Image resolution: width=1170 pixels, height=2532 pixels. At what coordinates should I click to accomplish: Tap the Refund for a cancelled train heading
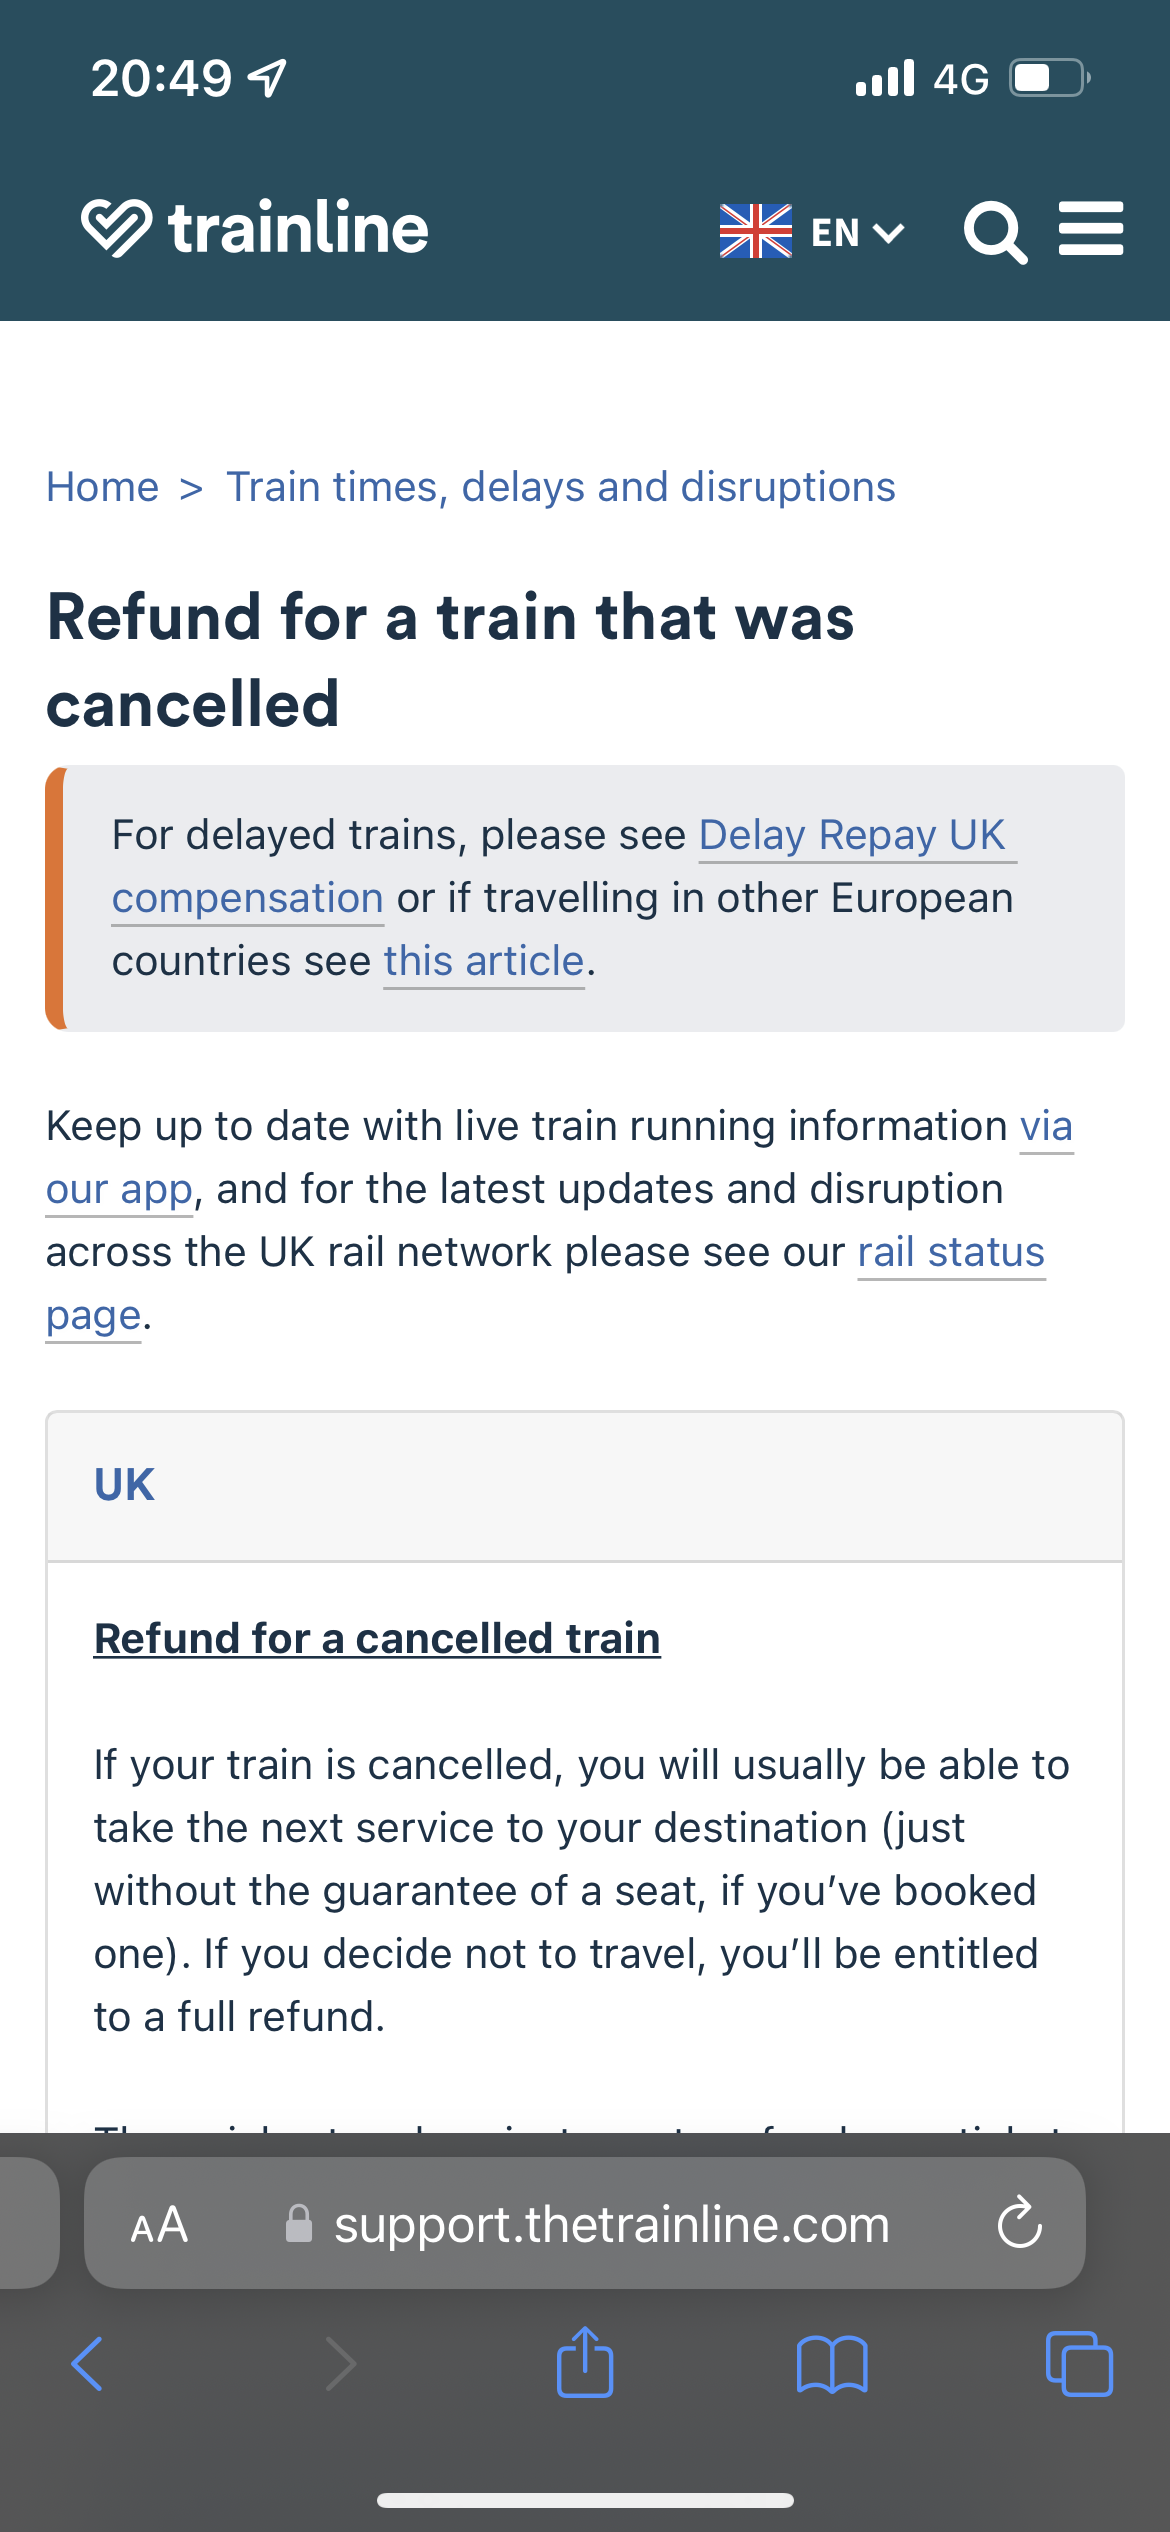377,1639
